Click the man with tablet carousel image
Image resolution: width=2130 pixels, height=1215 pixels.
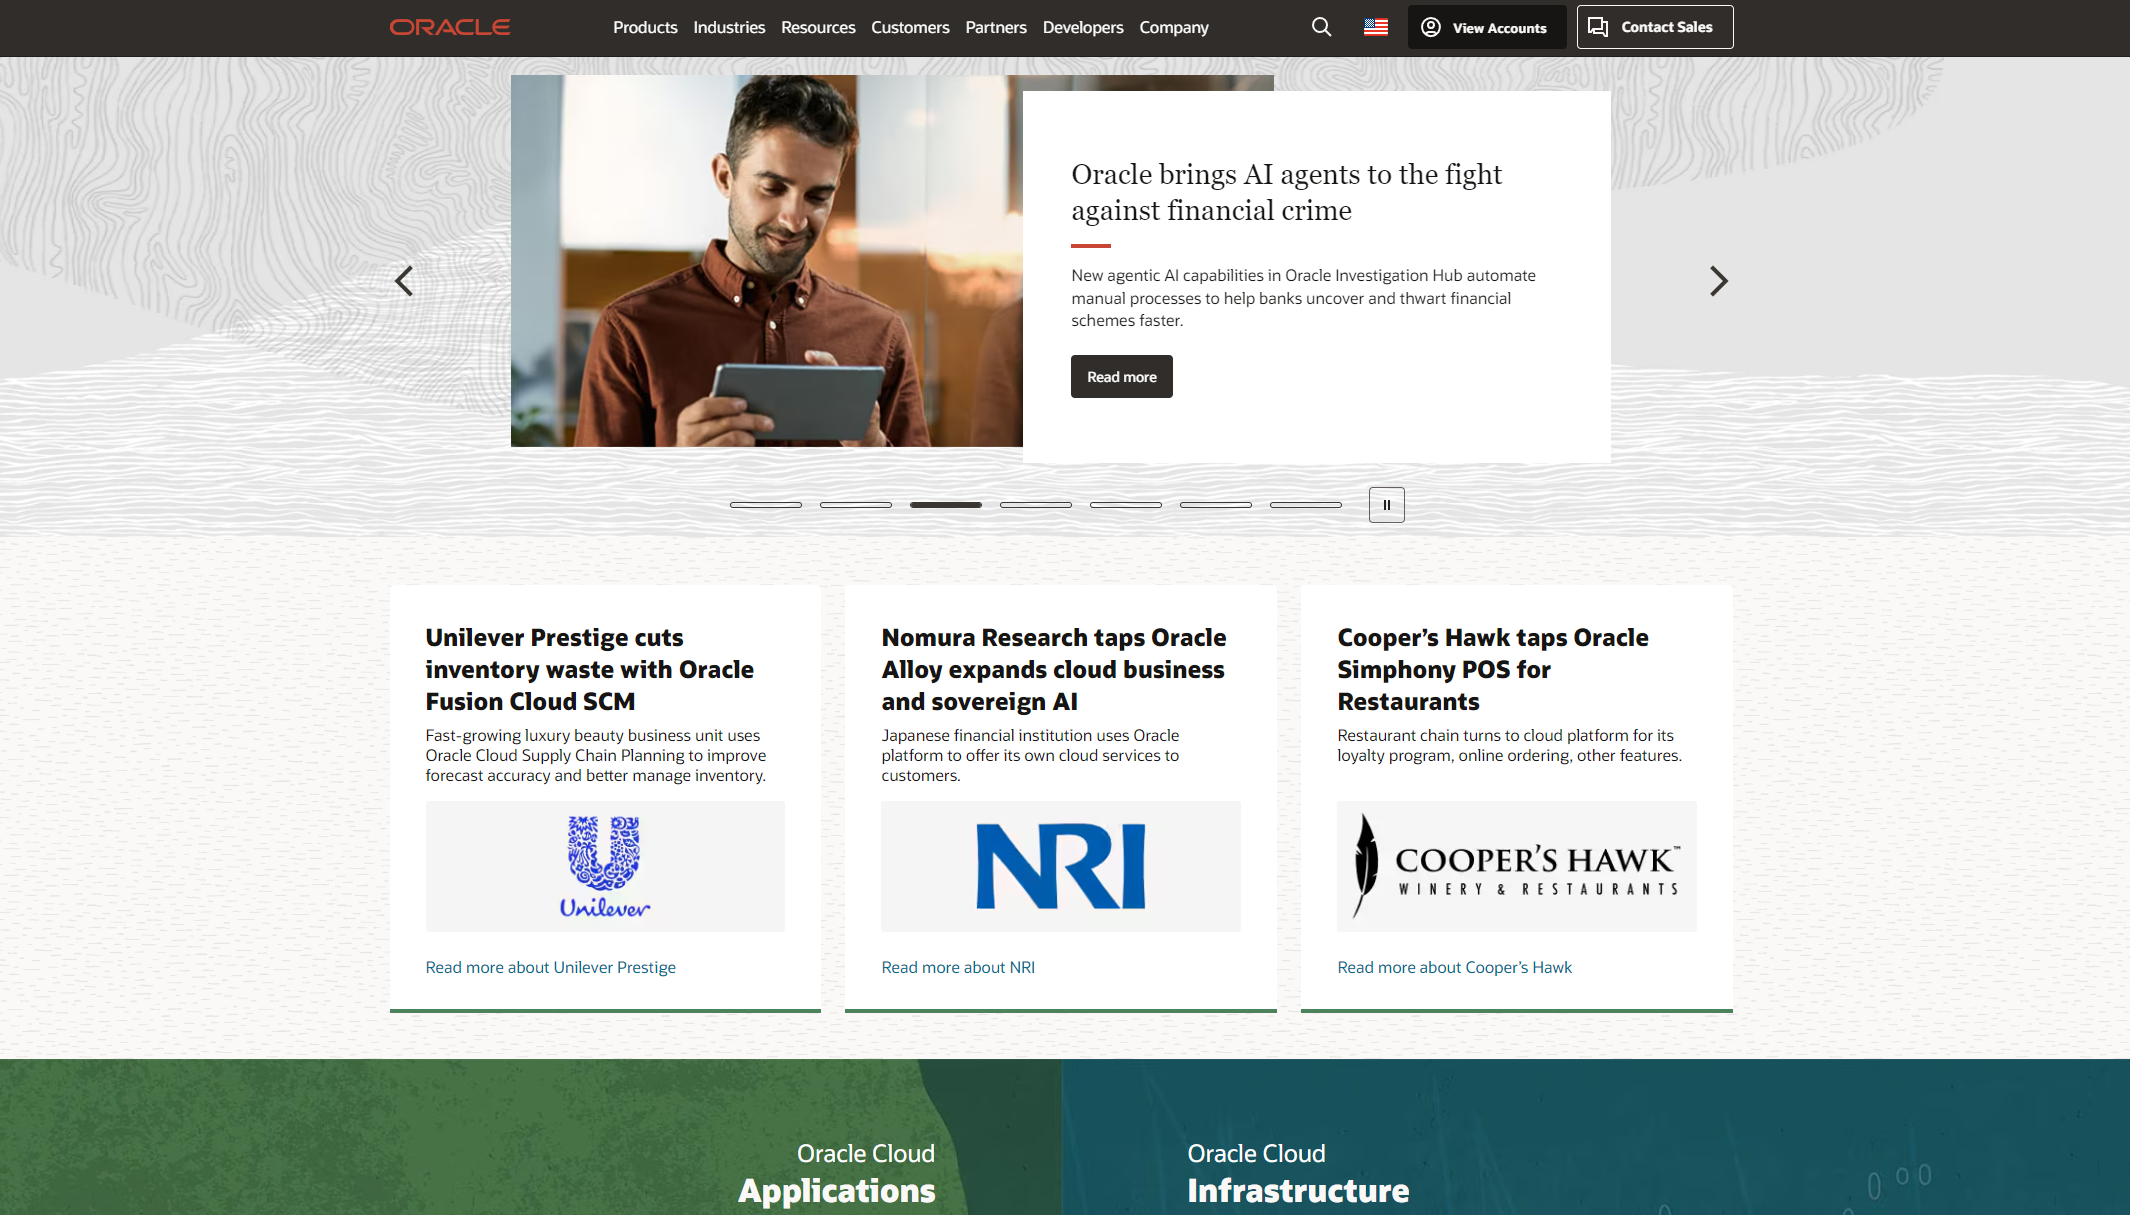pos(767,261)
